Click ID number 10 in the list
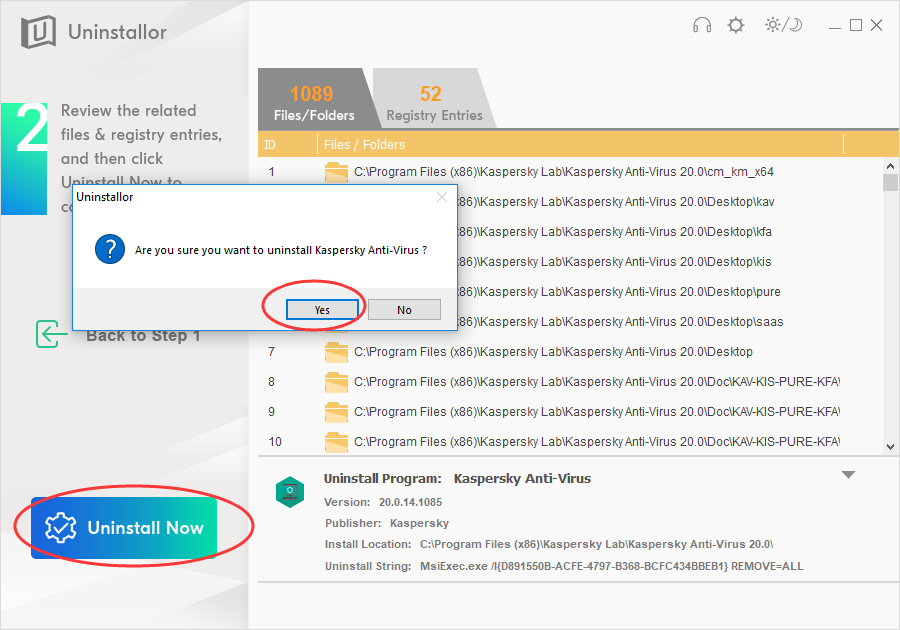Viewport: 900px width, 630px height. 275,442
